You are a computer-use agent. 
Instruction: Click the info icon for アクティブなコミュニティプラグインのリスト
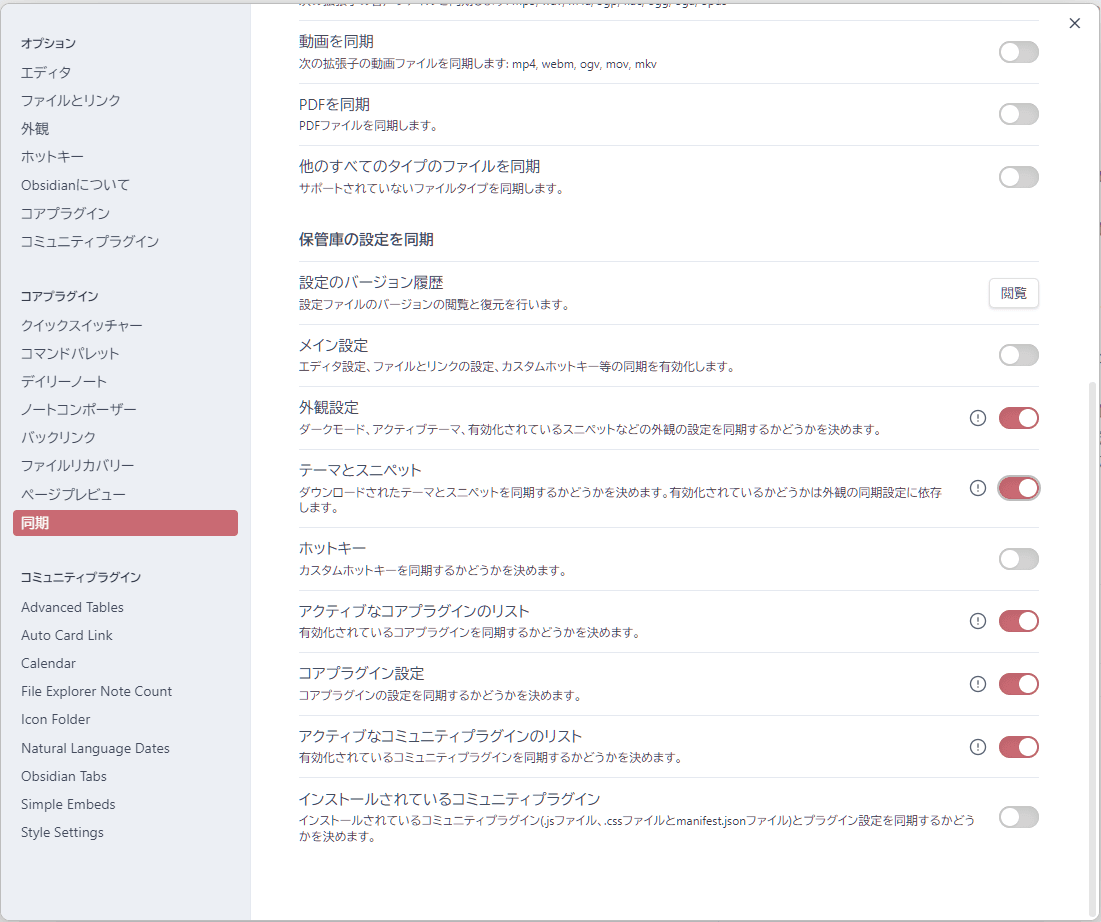pos(977,747)
